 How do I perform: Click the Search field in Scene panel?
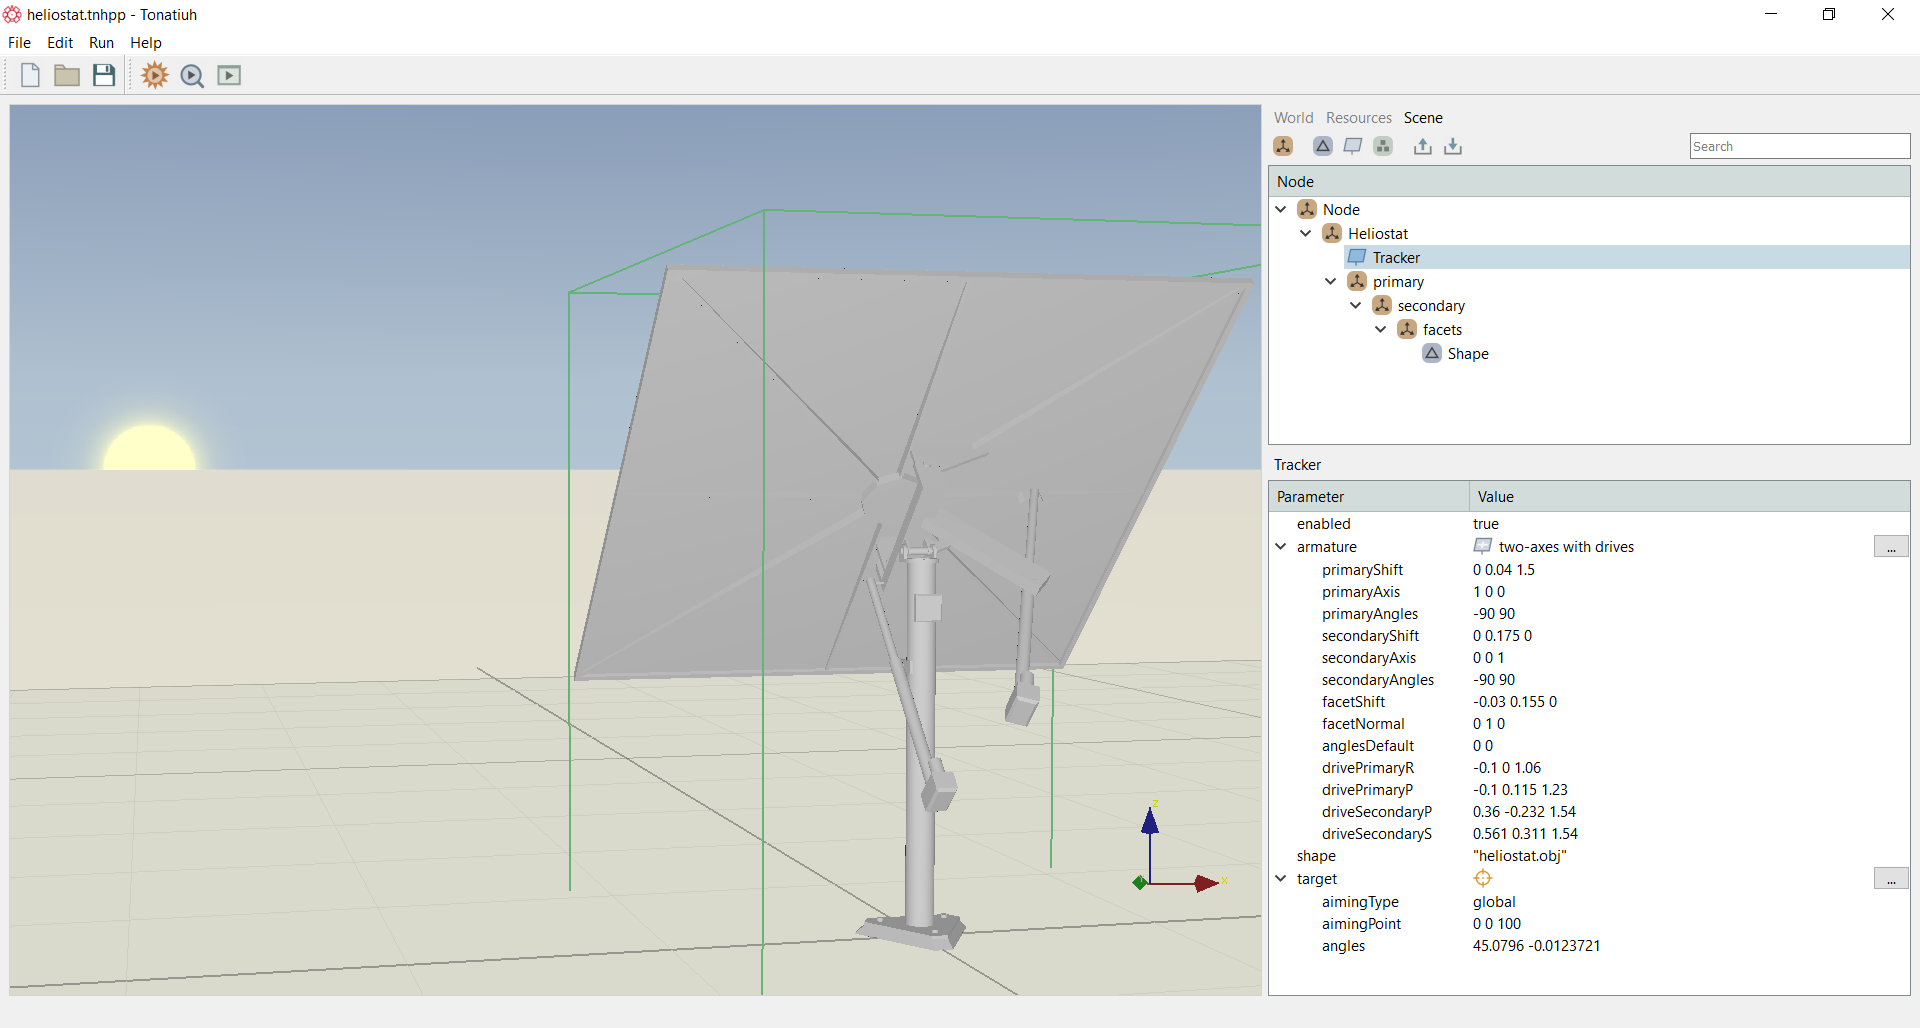pos(1800,146)
